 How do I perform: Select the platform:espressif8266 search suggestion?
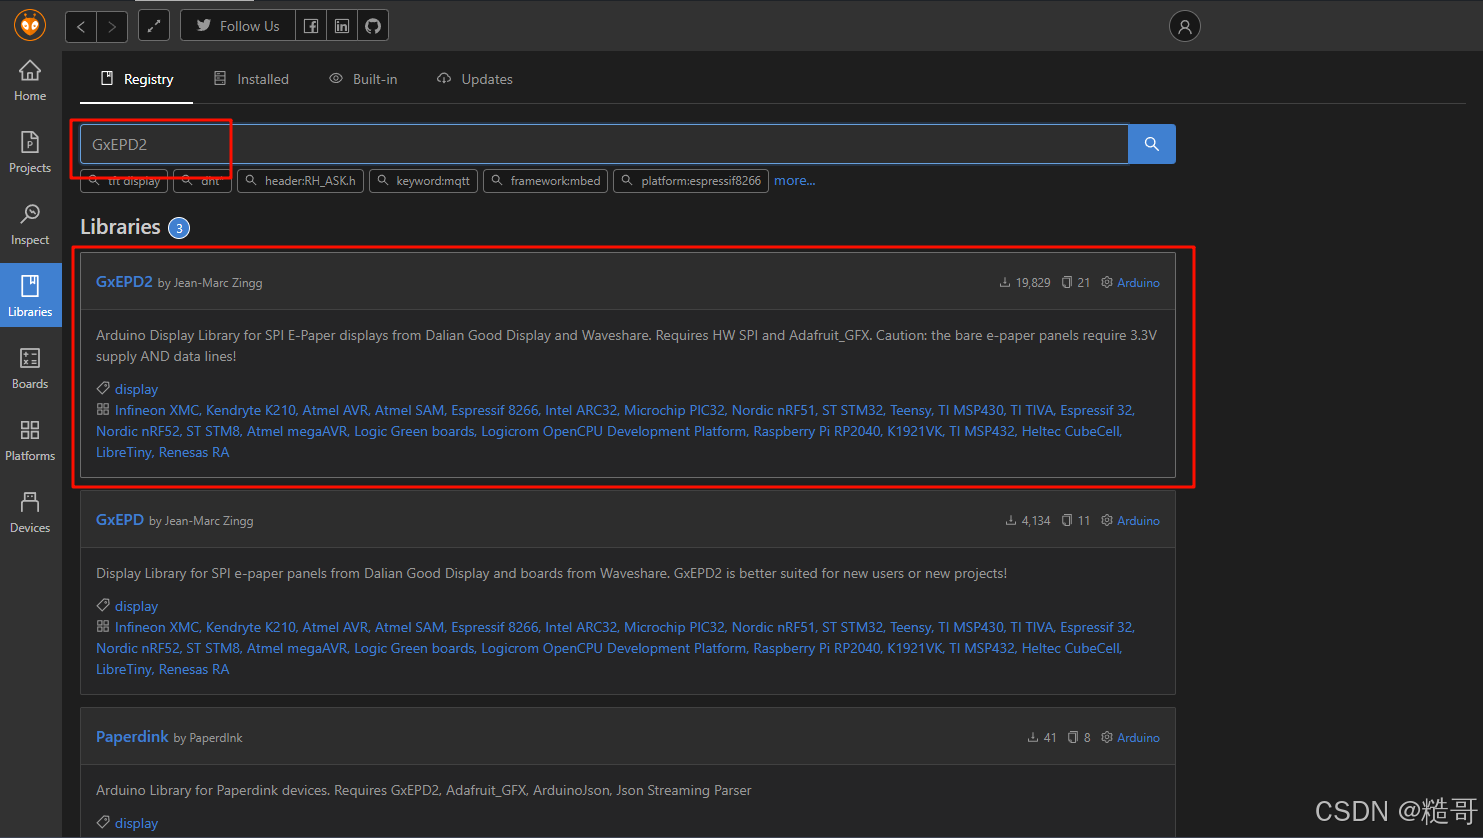(691, 181)
